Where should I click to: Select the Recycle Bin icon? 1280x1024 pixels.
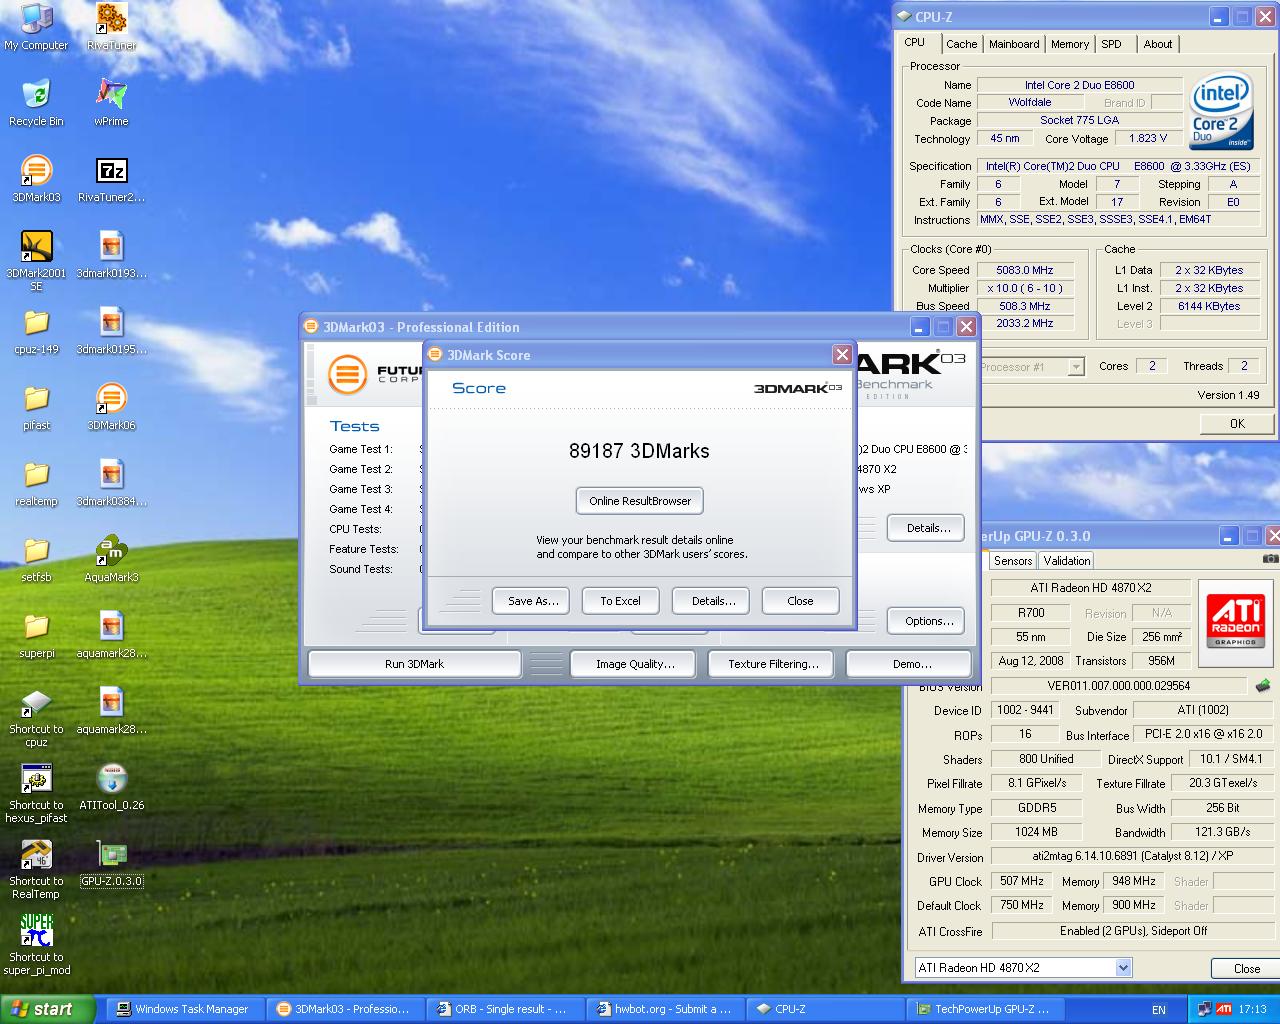36,103
